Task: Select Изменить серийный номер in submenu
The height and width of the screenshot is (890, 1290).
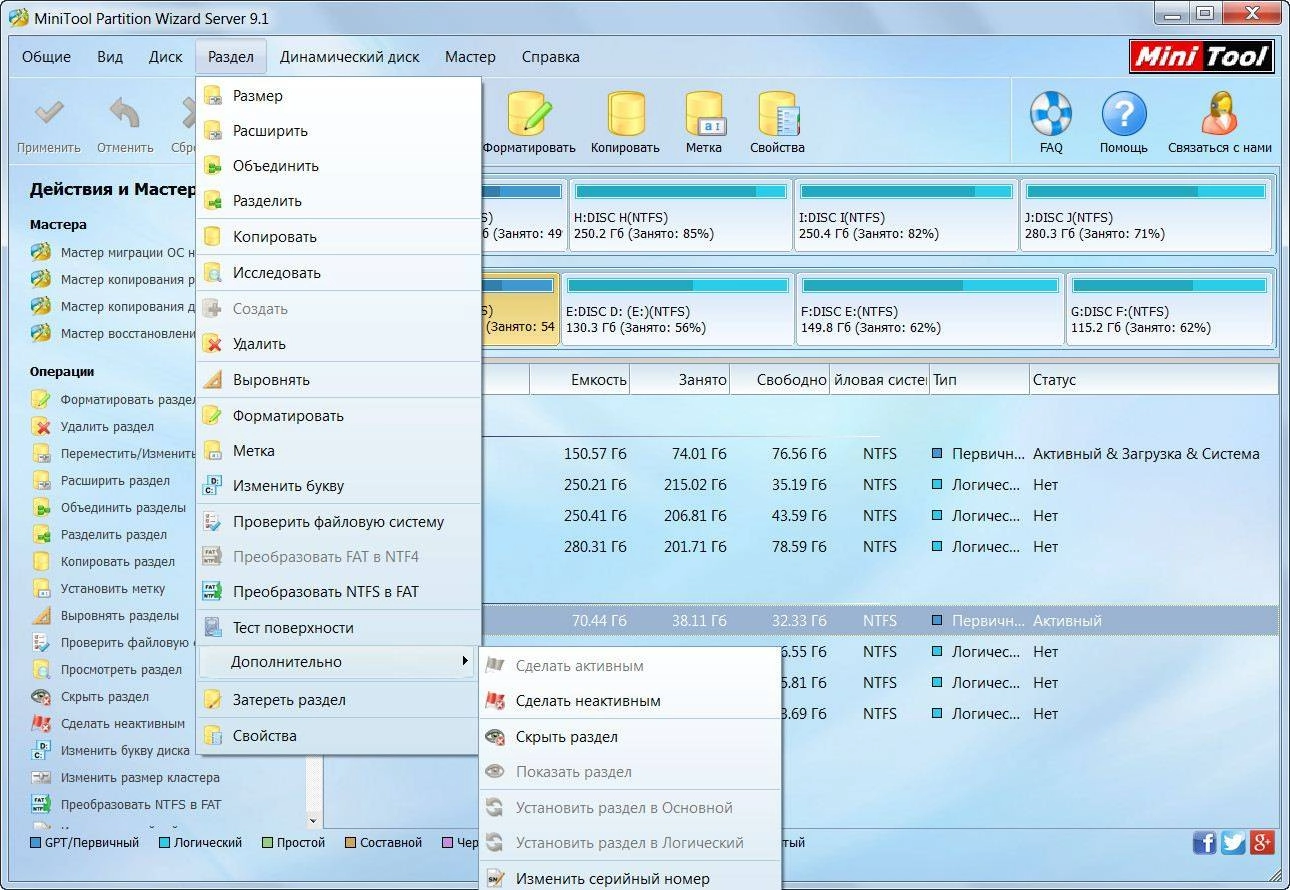Action: 630,879
